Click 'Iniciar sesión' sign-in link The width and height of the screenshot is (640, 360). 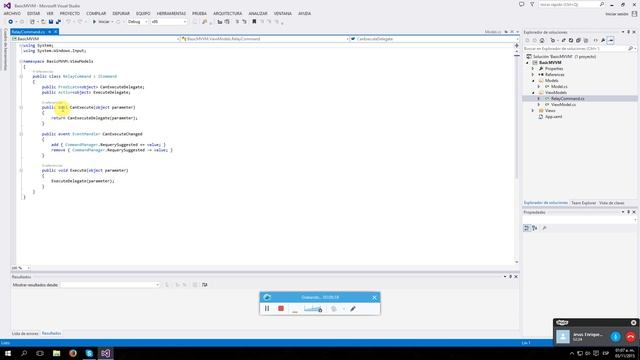point(617,14)
